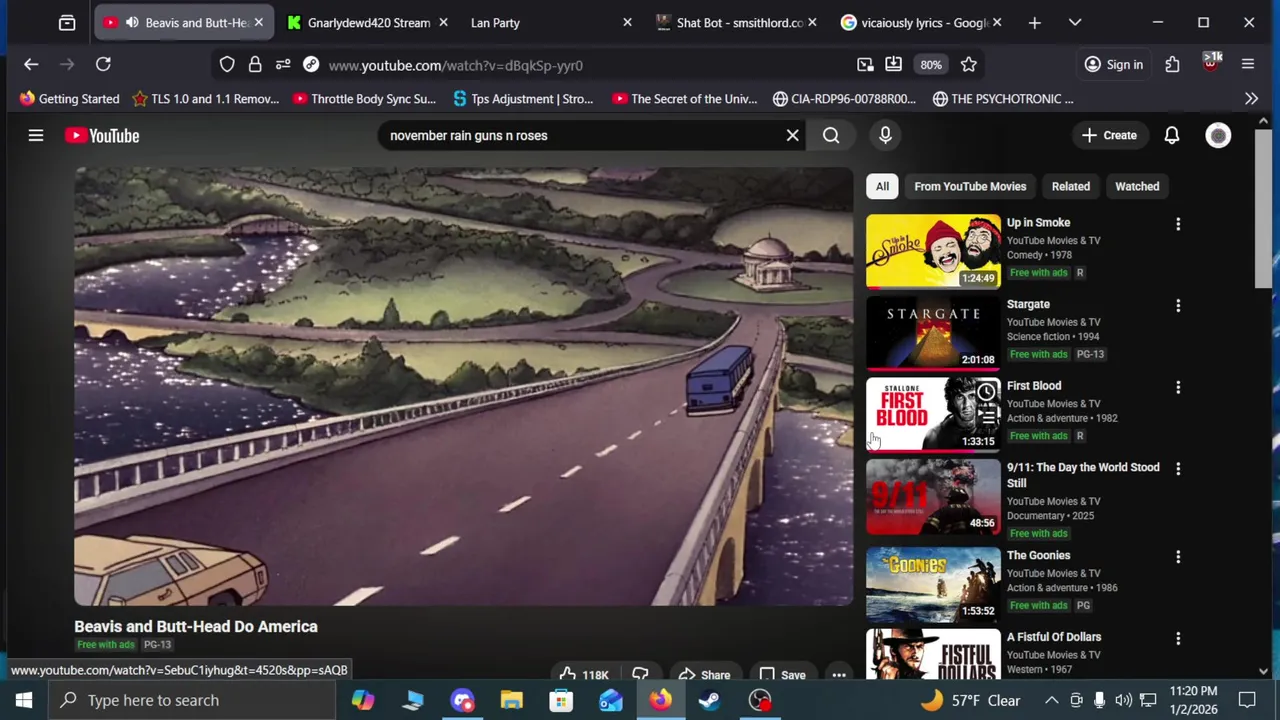
Task: Open Tps Adjustment bookmark
Action: point(523,98)
